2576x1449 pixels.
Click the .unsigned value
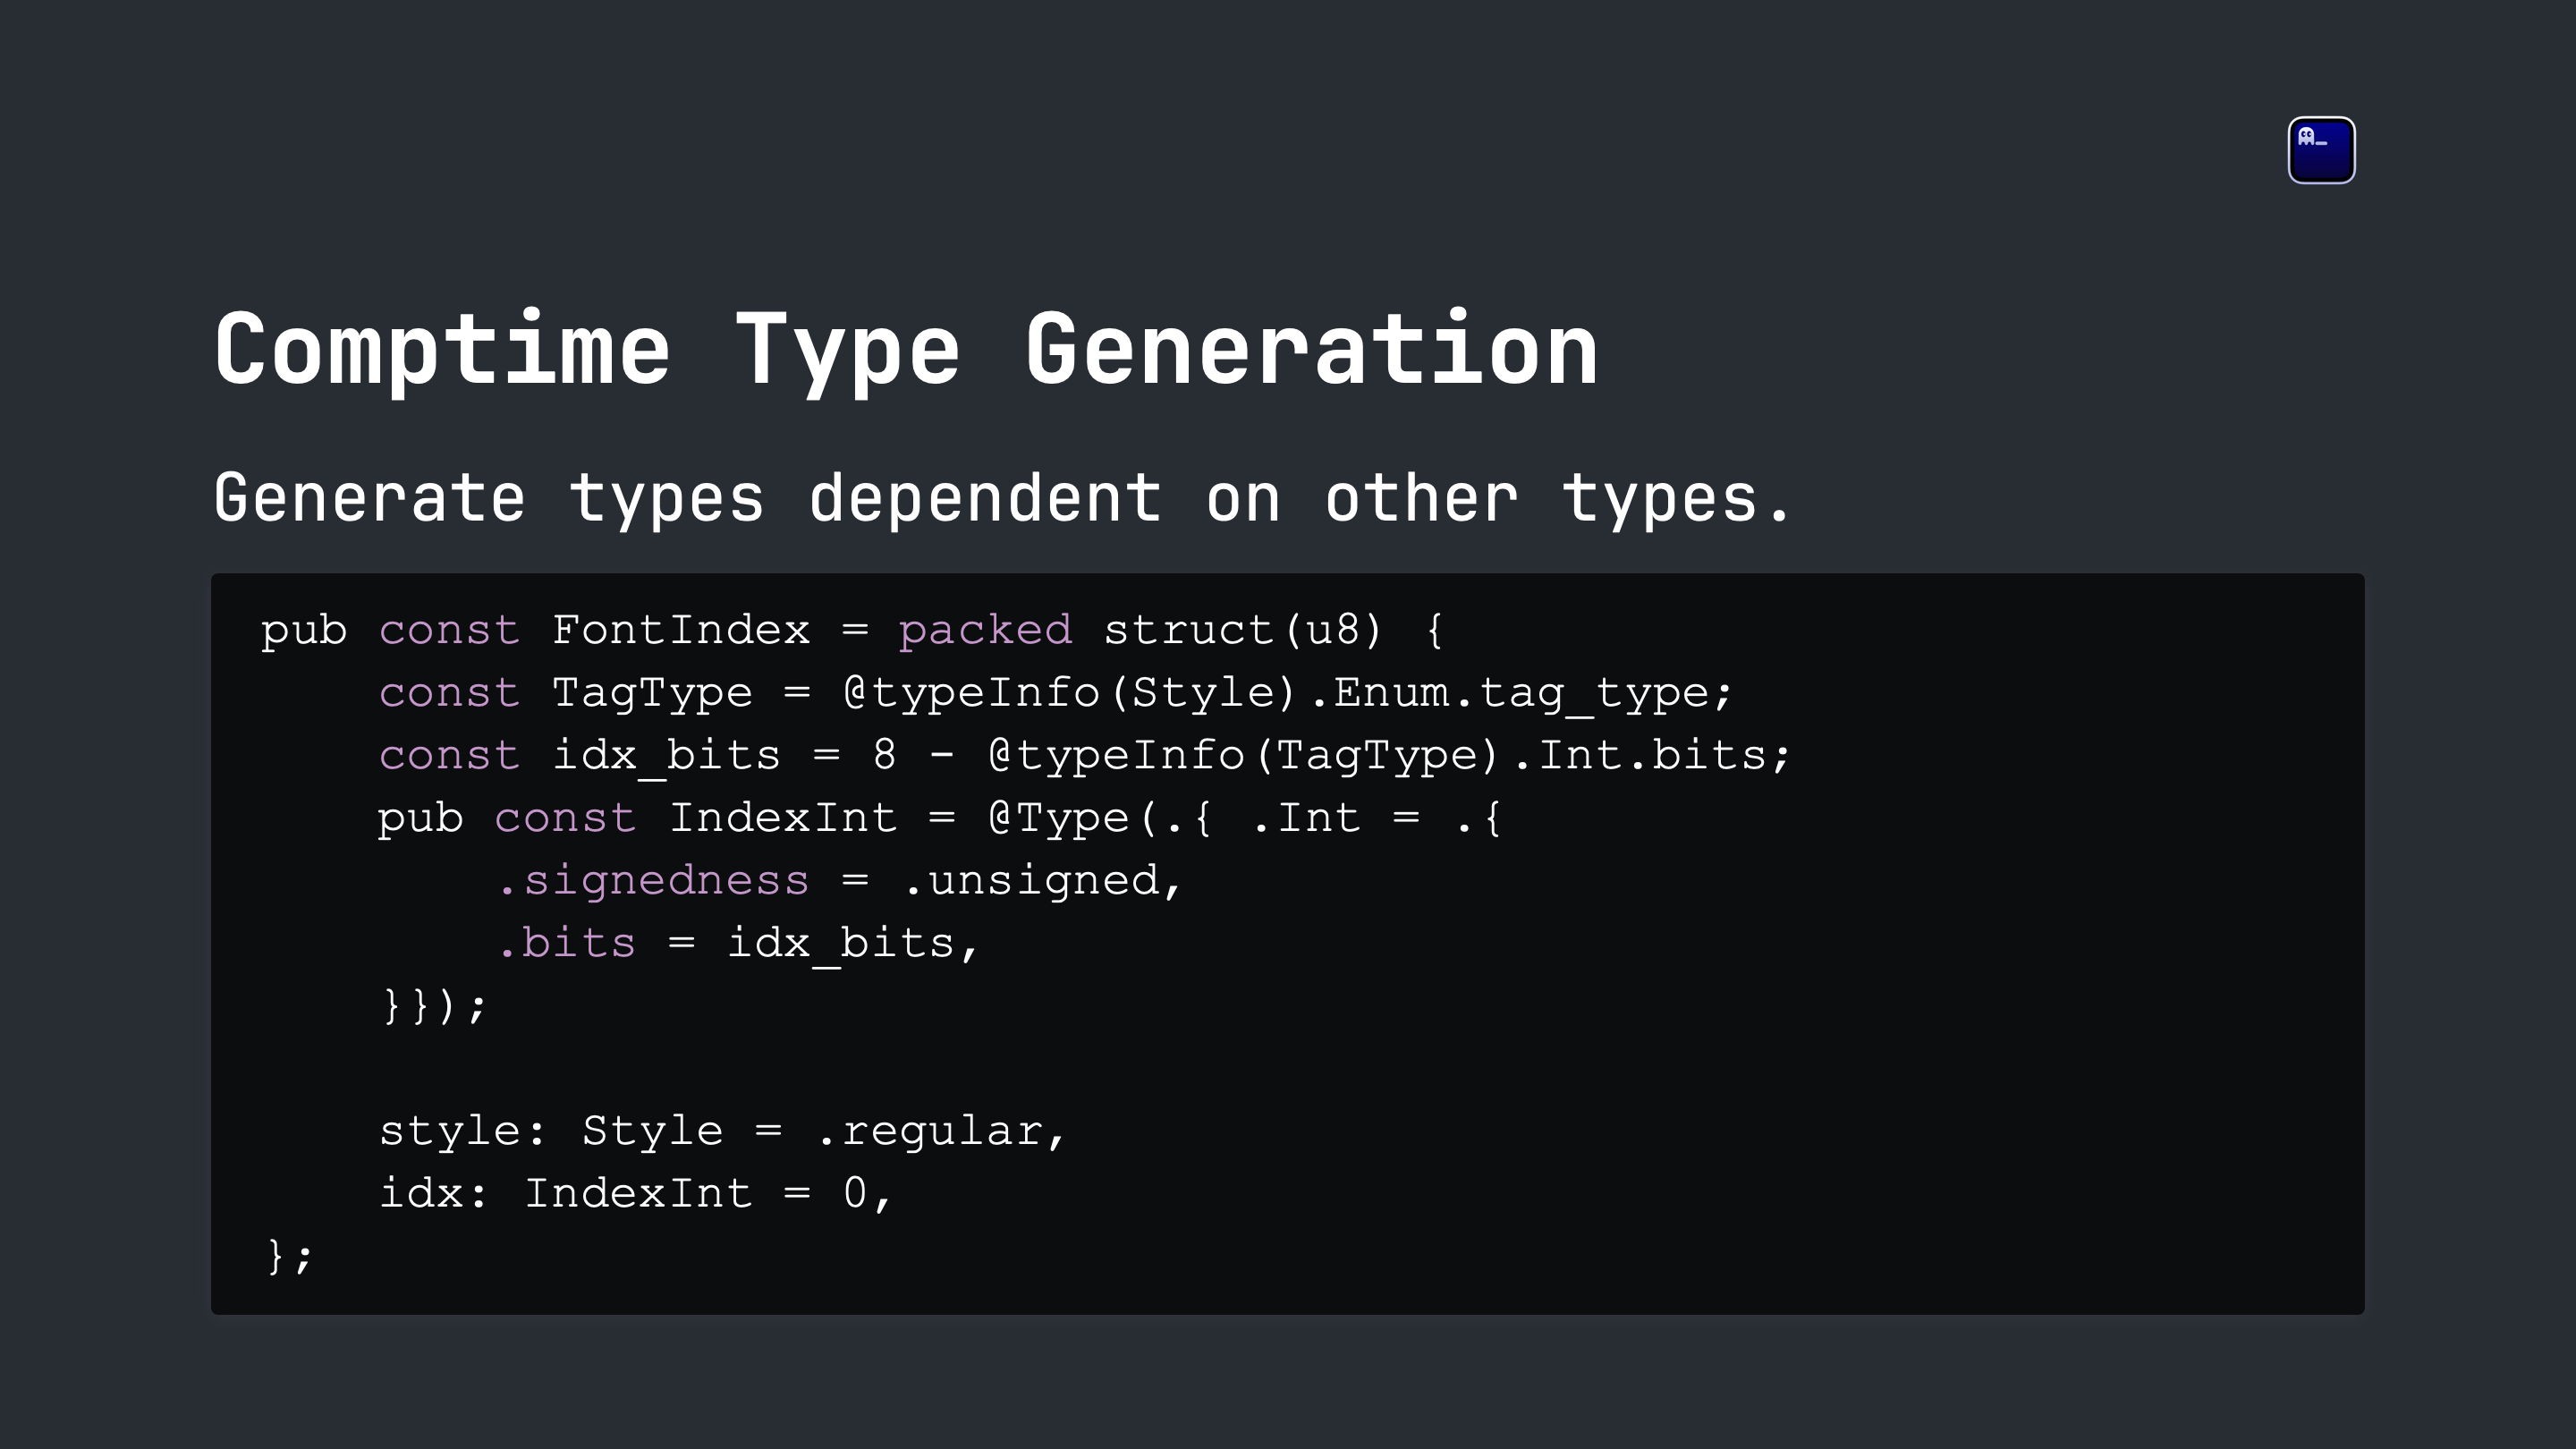pos(1031,881)
